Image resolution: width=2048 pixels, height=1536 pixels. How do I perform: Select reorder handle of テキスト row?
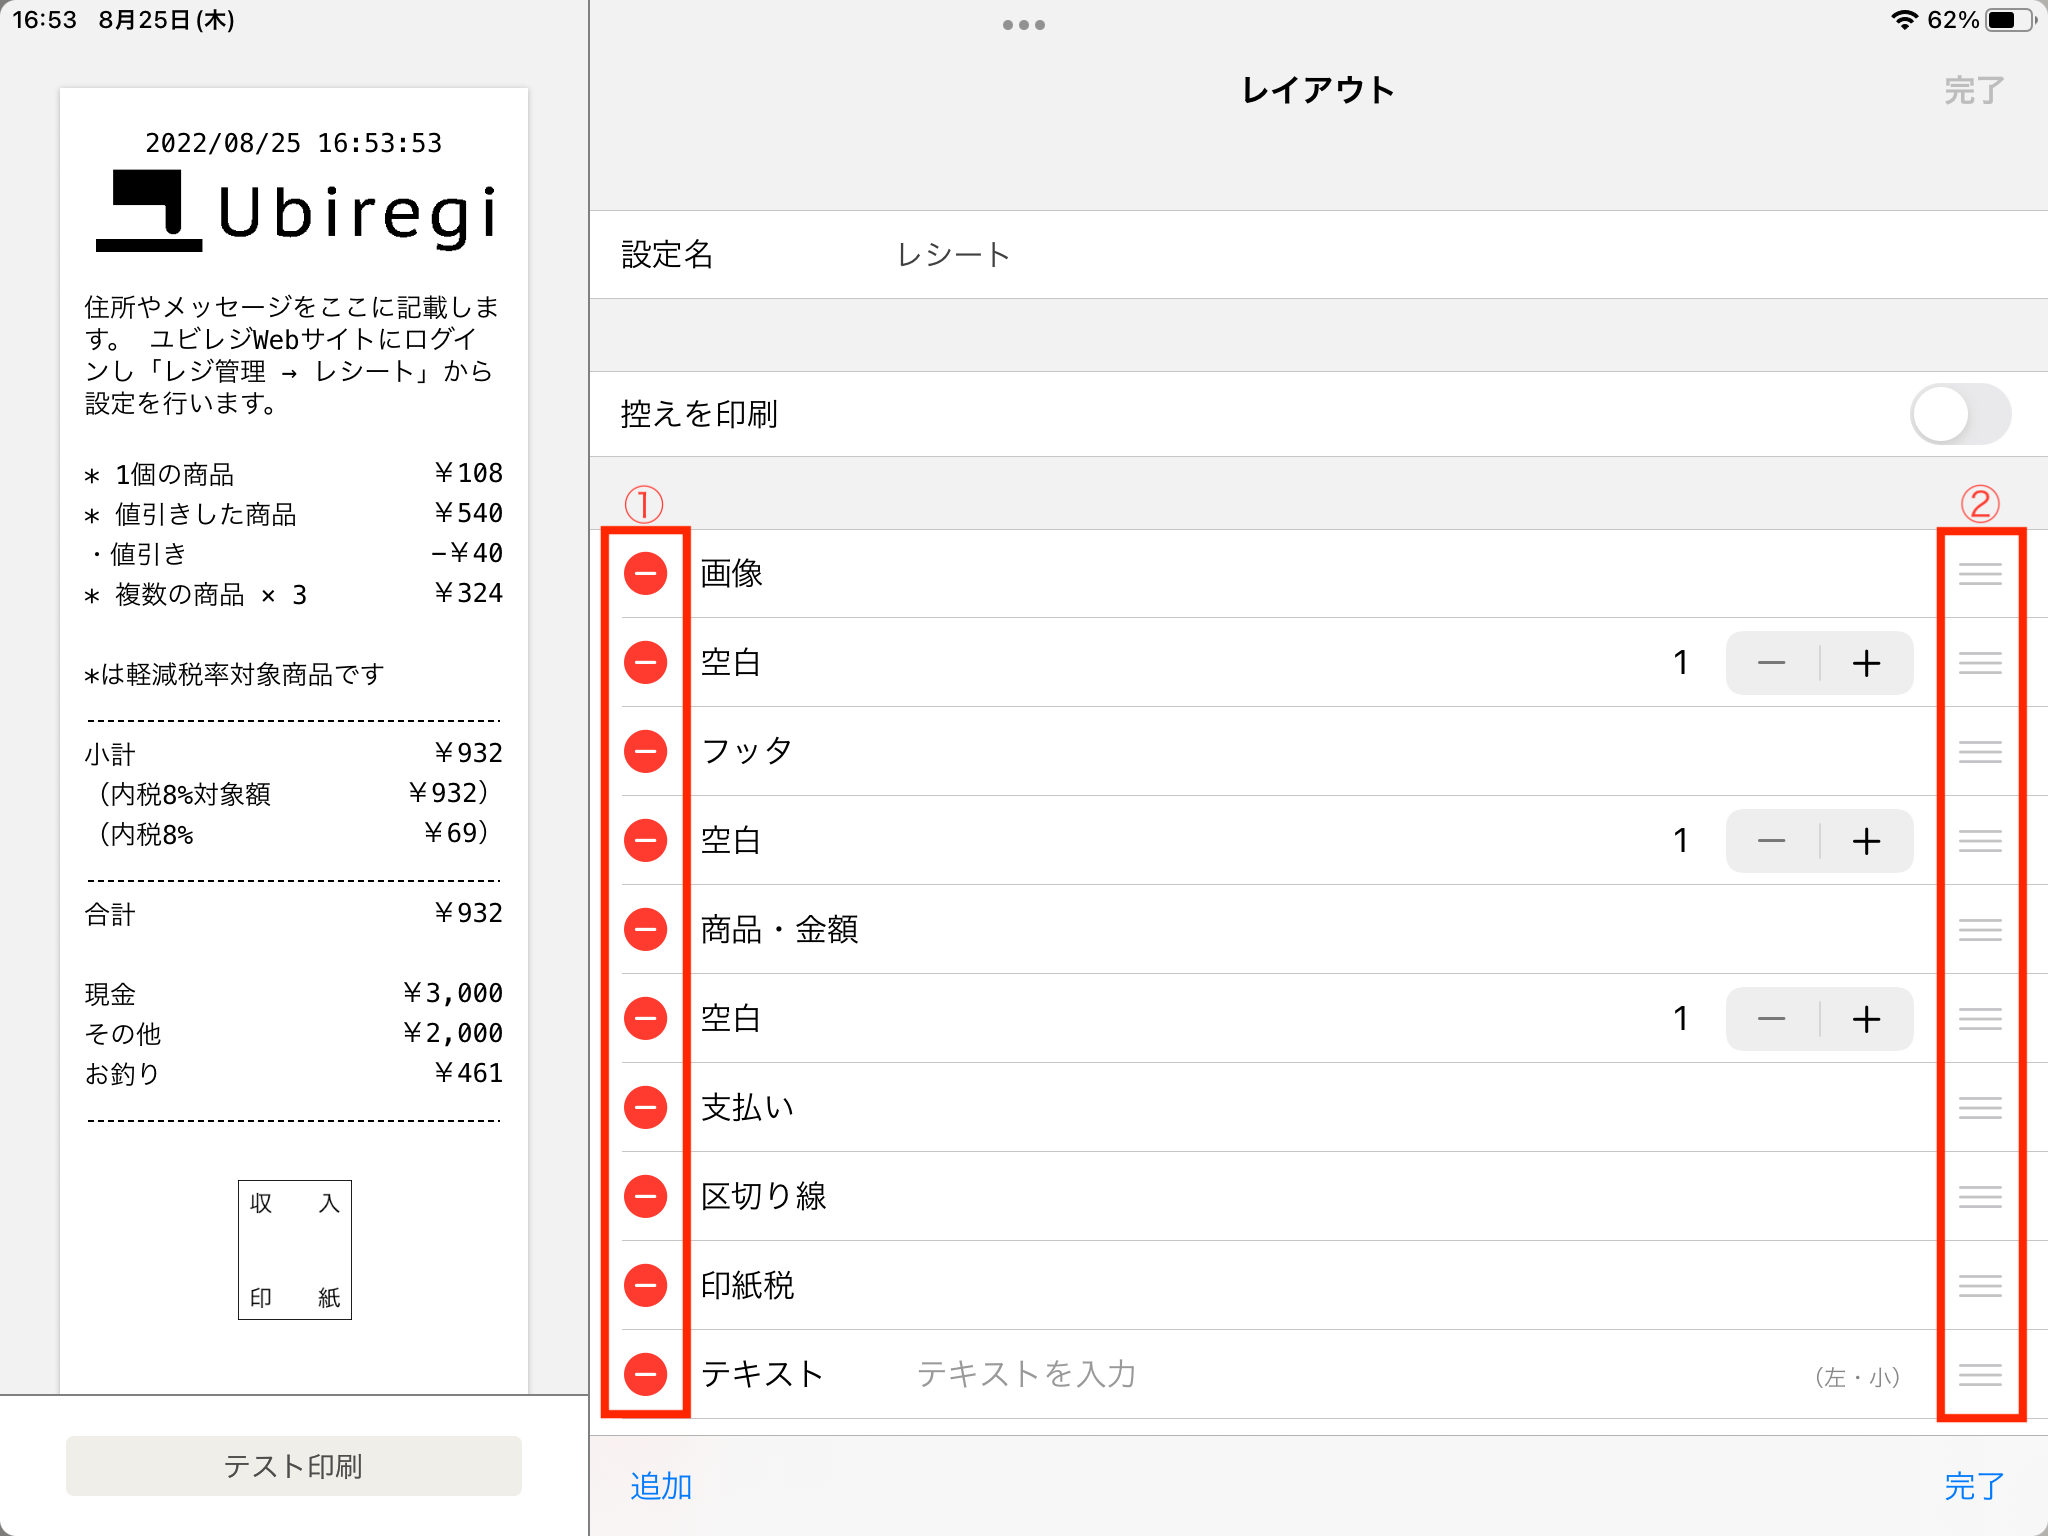1980,1374
